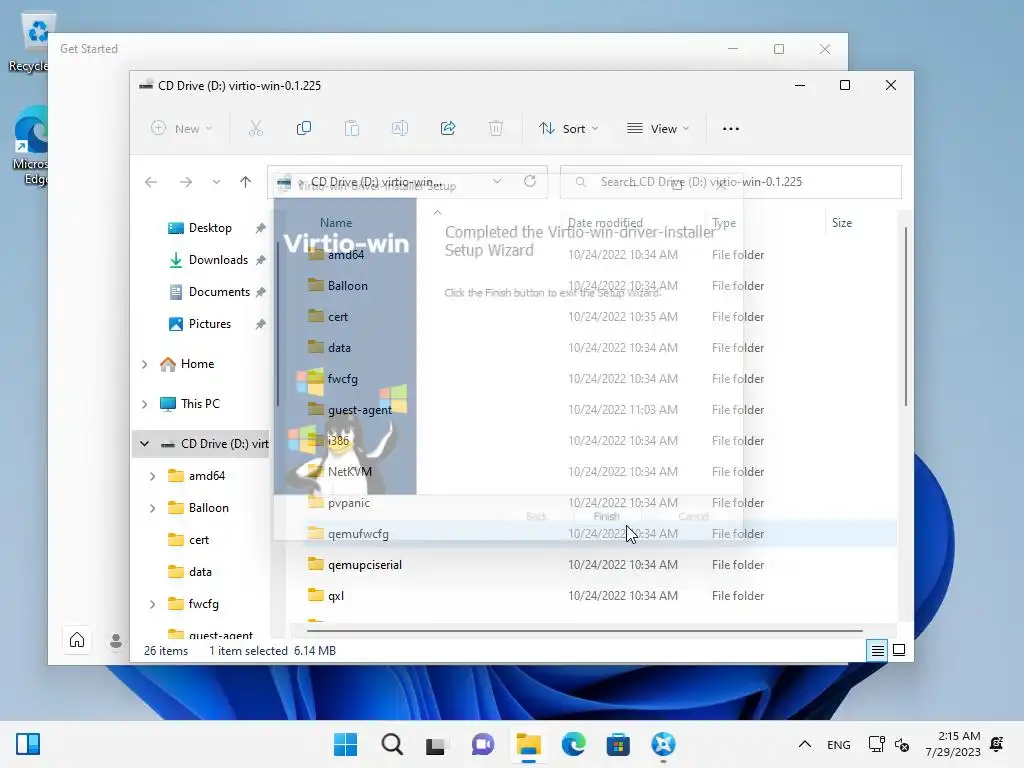The width and height of the screenshot is (1024, 768).
Task: Go up one folder level
Action: (246, 182)
